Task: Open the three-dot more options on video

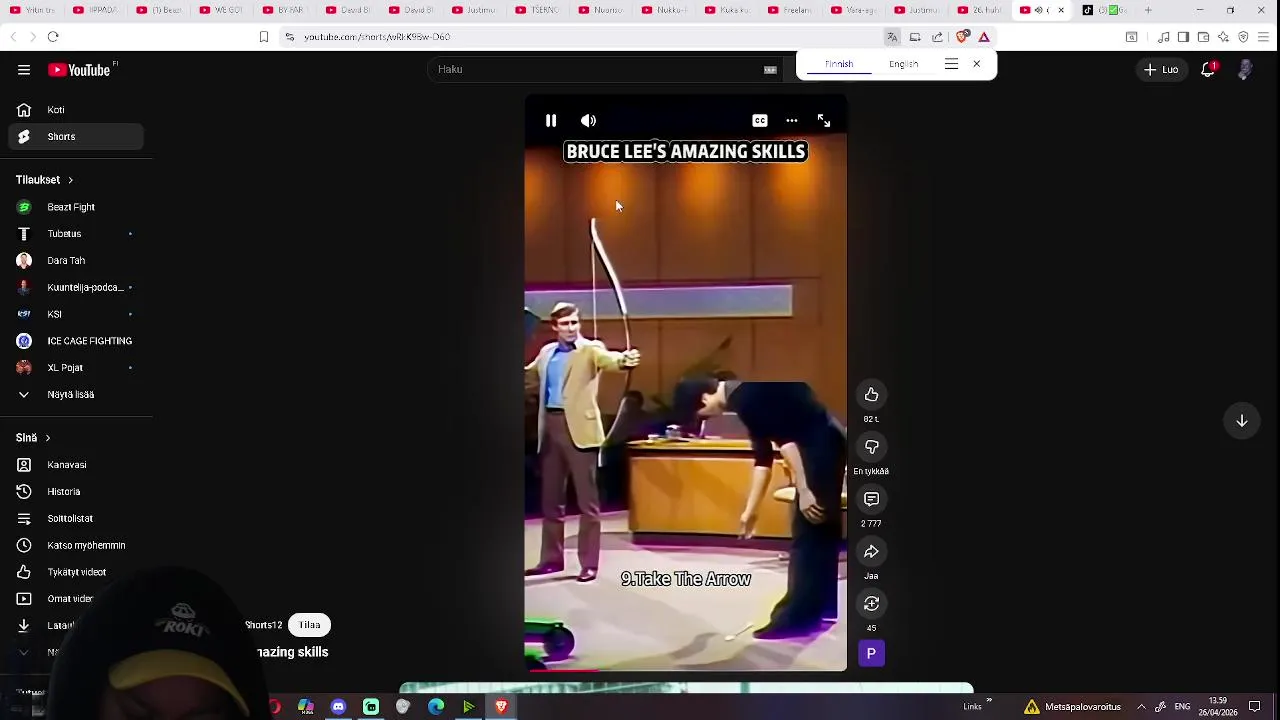Action: click(x=792, y=120)
